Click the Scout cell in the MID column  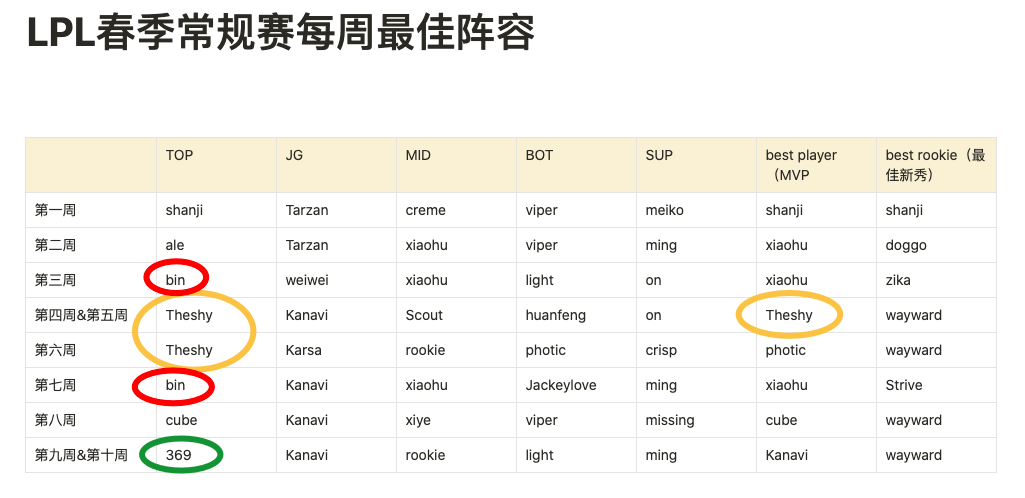coord(424,315)
